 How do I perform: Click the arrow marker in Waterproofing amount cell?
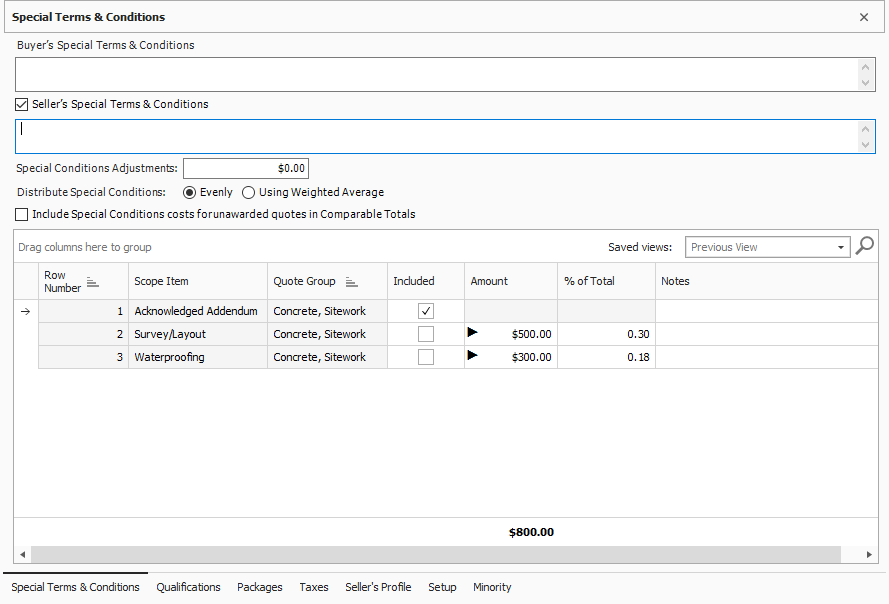pos(473,355)
